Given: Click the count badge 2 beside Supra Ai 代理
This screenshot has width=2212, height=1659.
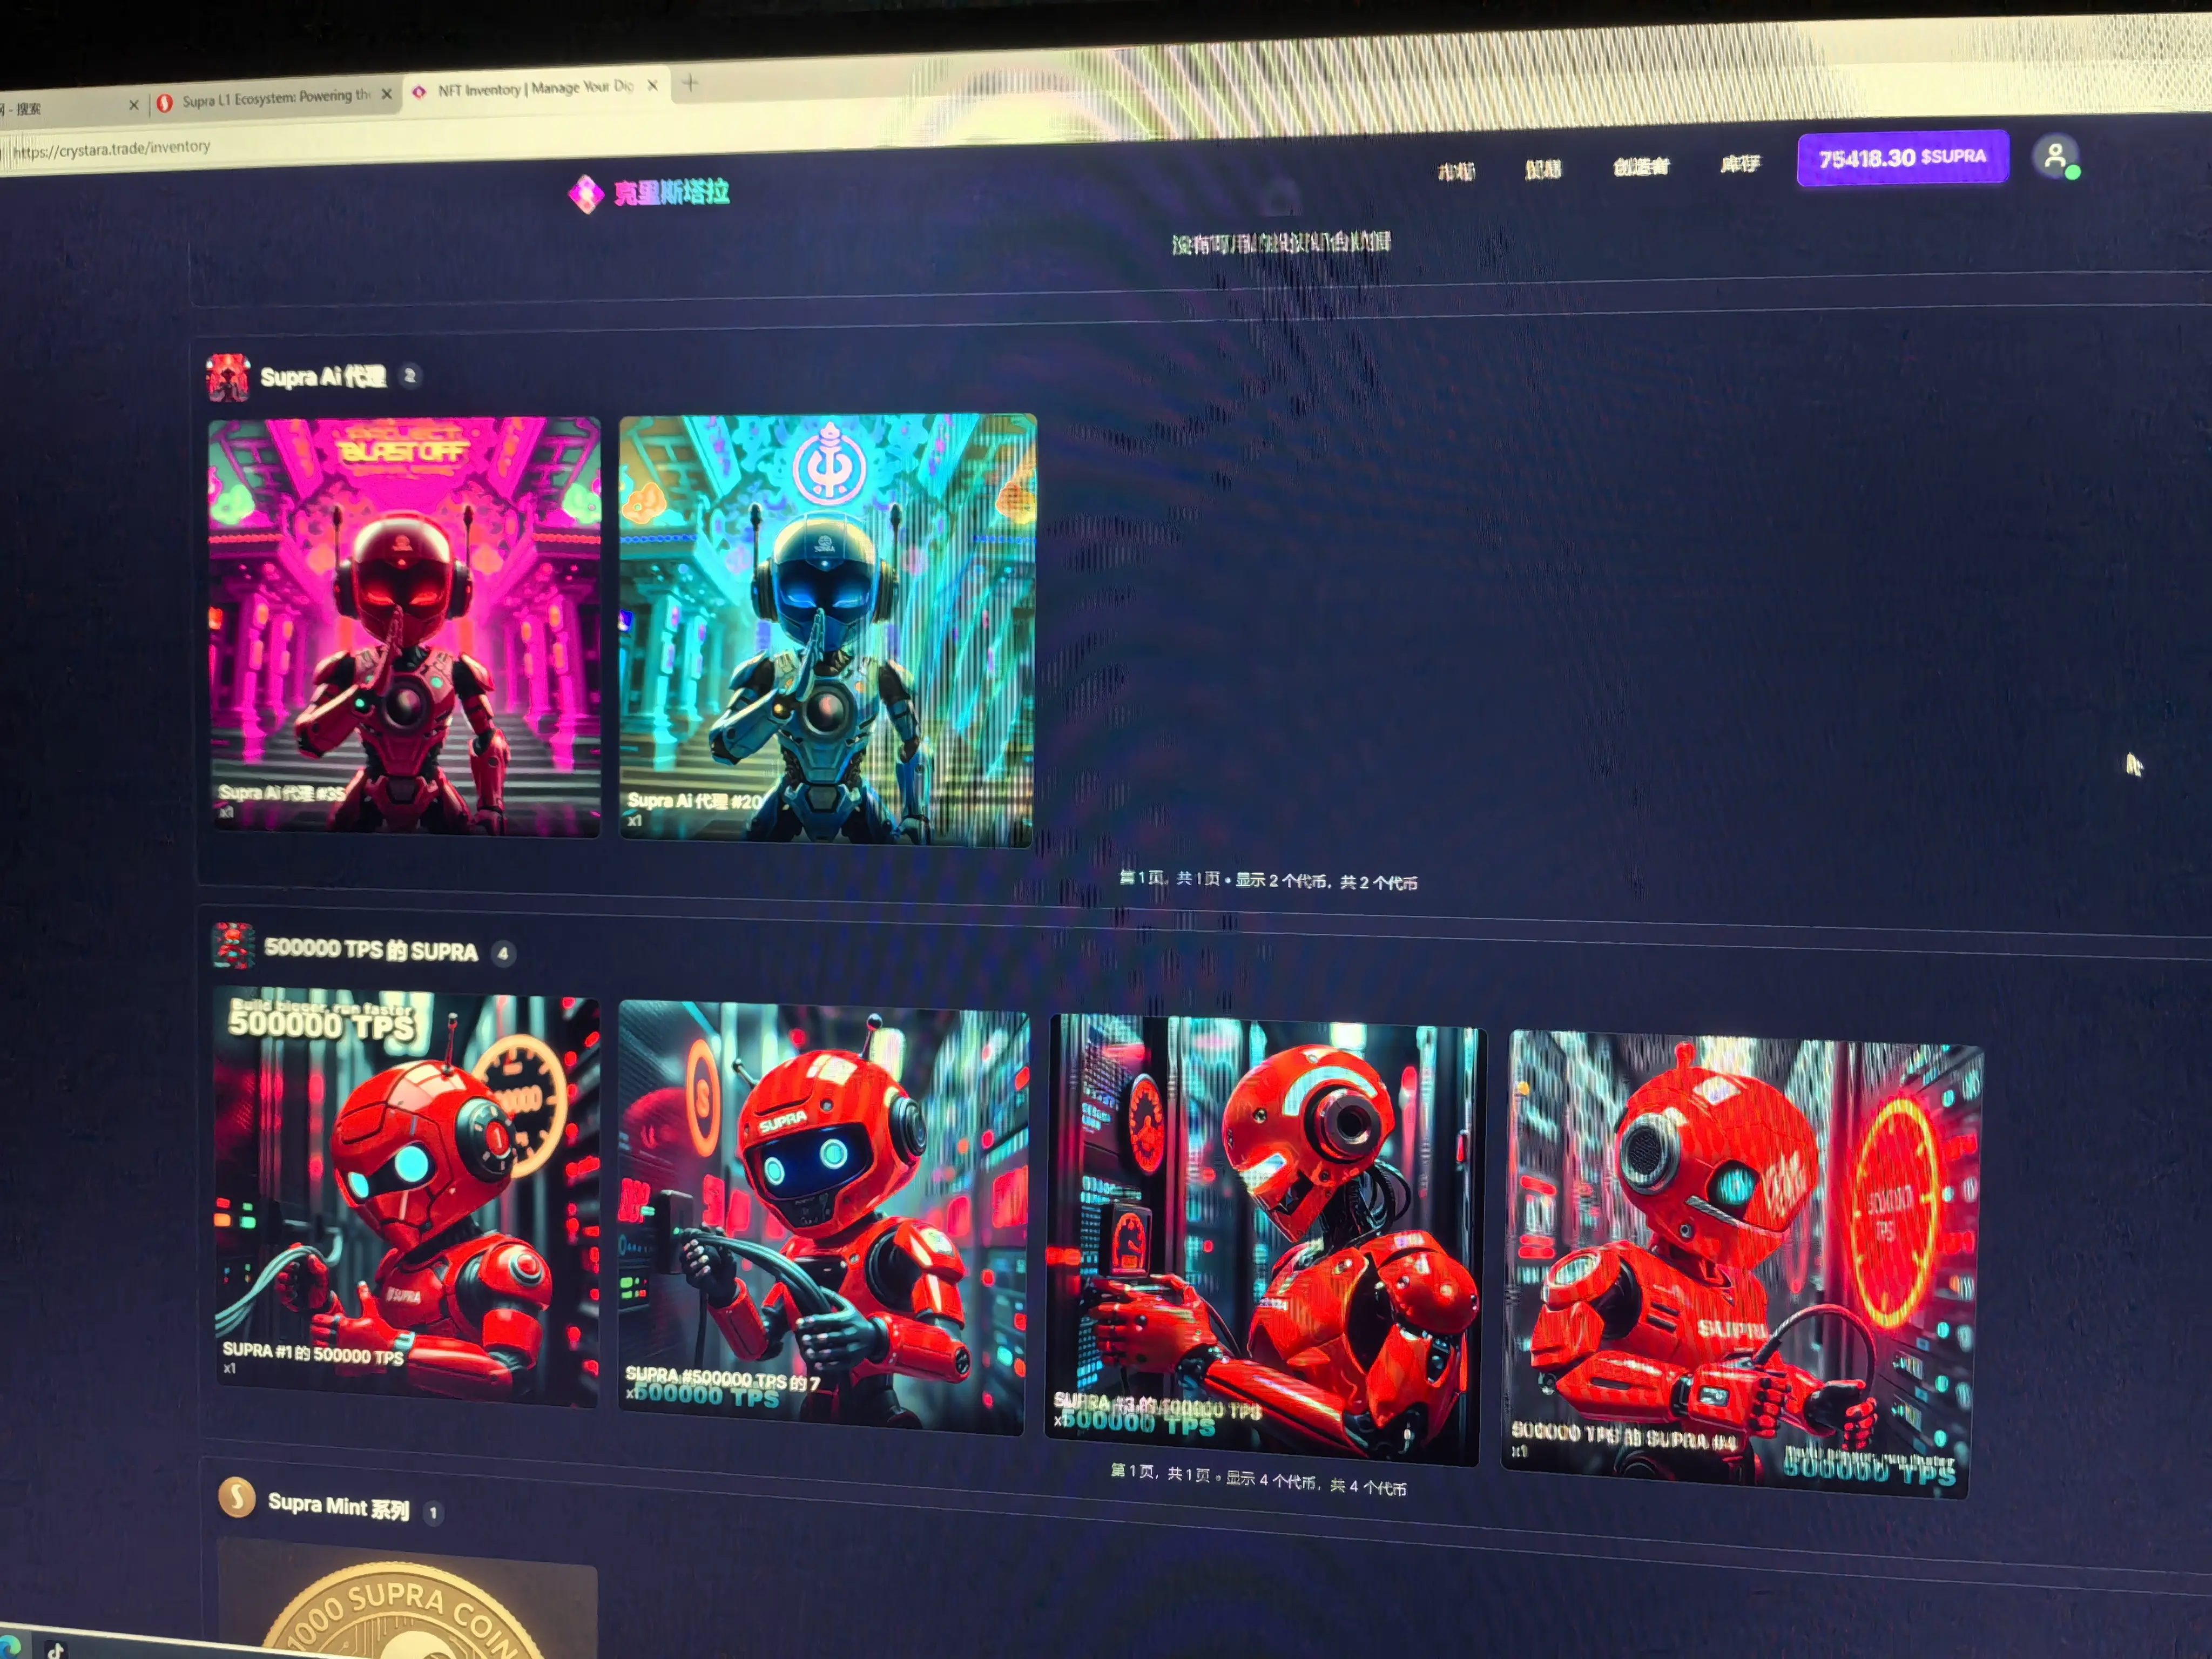Looking at the screenshot, I should point(410,376).
